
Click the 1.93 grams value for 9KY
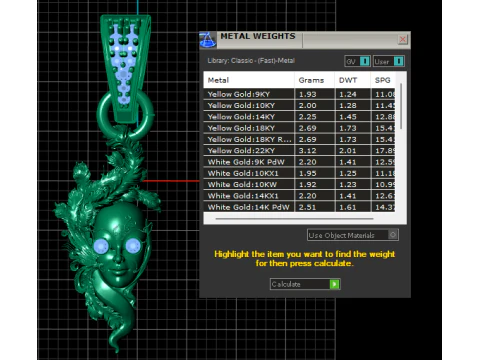click(x=307, y=94)
